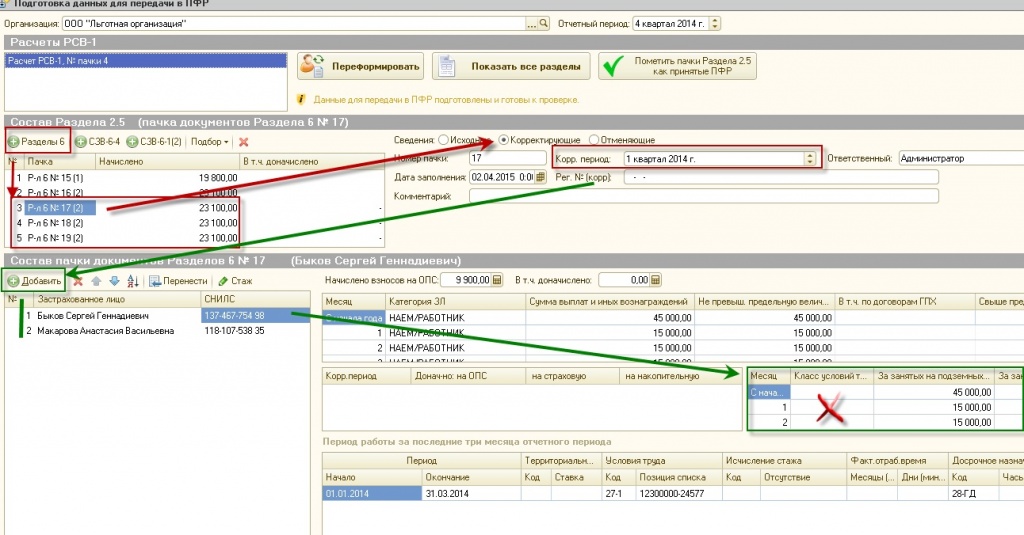Open calculator for Начислено взносов на ОПС
Viewport: 1024px width, 535px height.
(497, 280)
